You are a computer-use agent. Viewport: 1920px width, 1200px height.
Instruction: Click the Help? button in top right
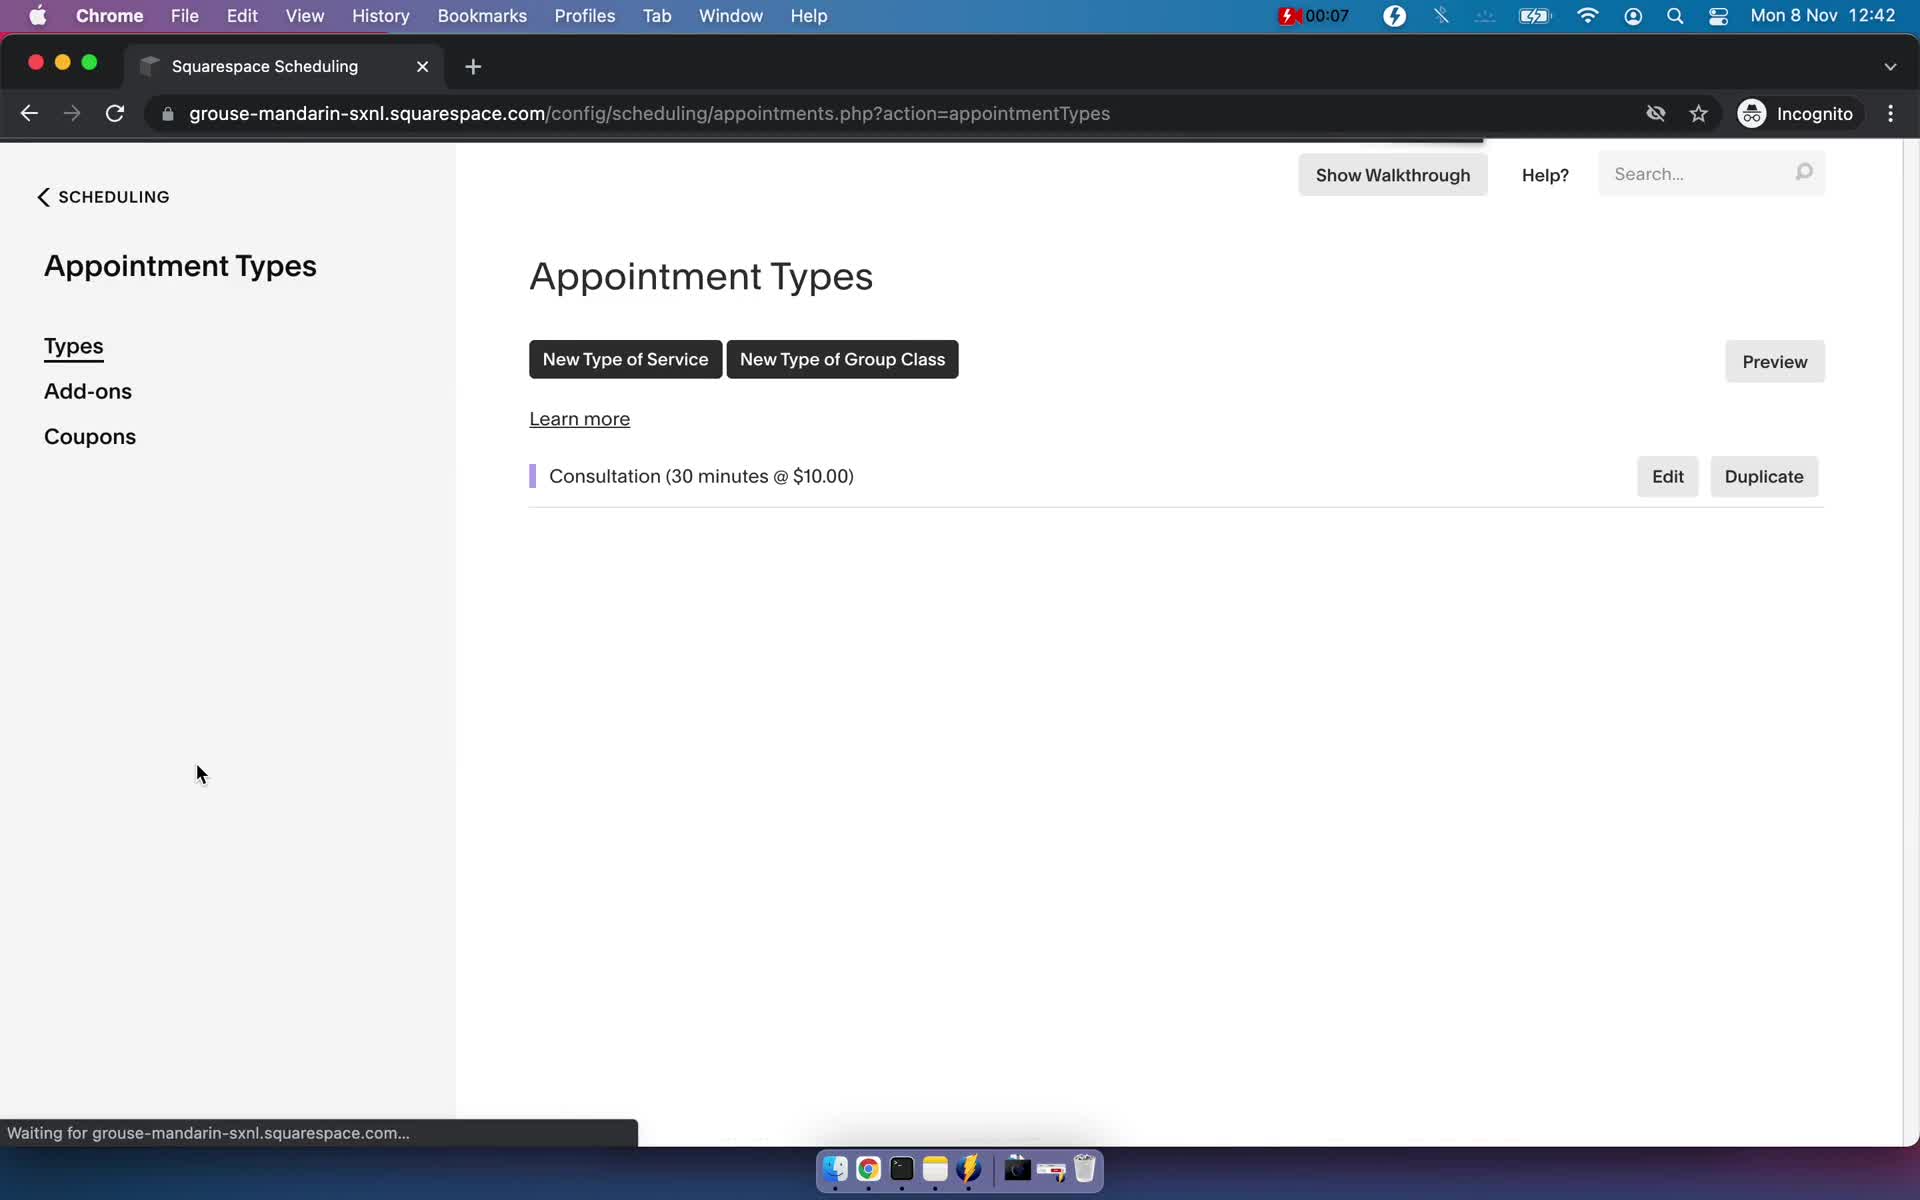1545,173
